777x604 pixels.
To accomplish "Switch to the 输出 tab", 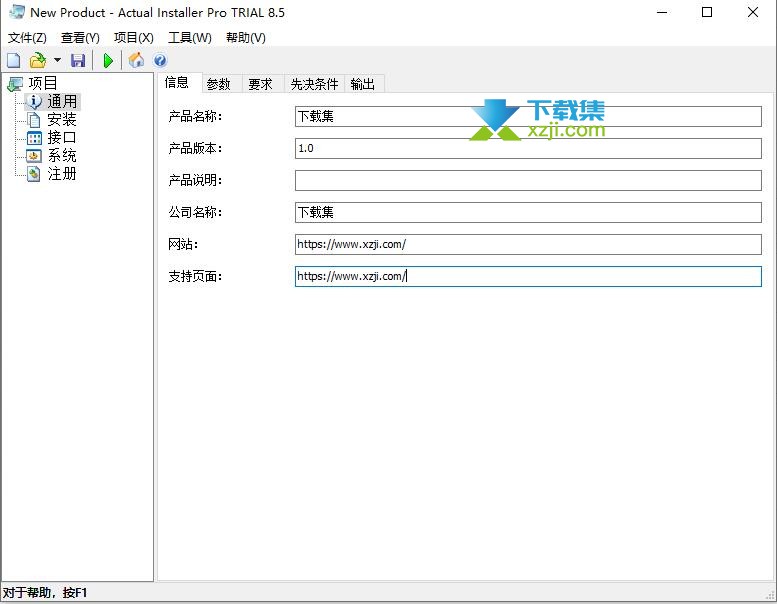I will click(x=363, y=84).
